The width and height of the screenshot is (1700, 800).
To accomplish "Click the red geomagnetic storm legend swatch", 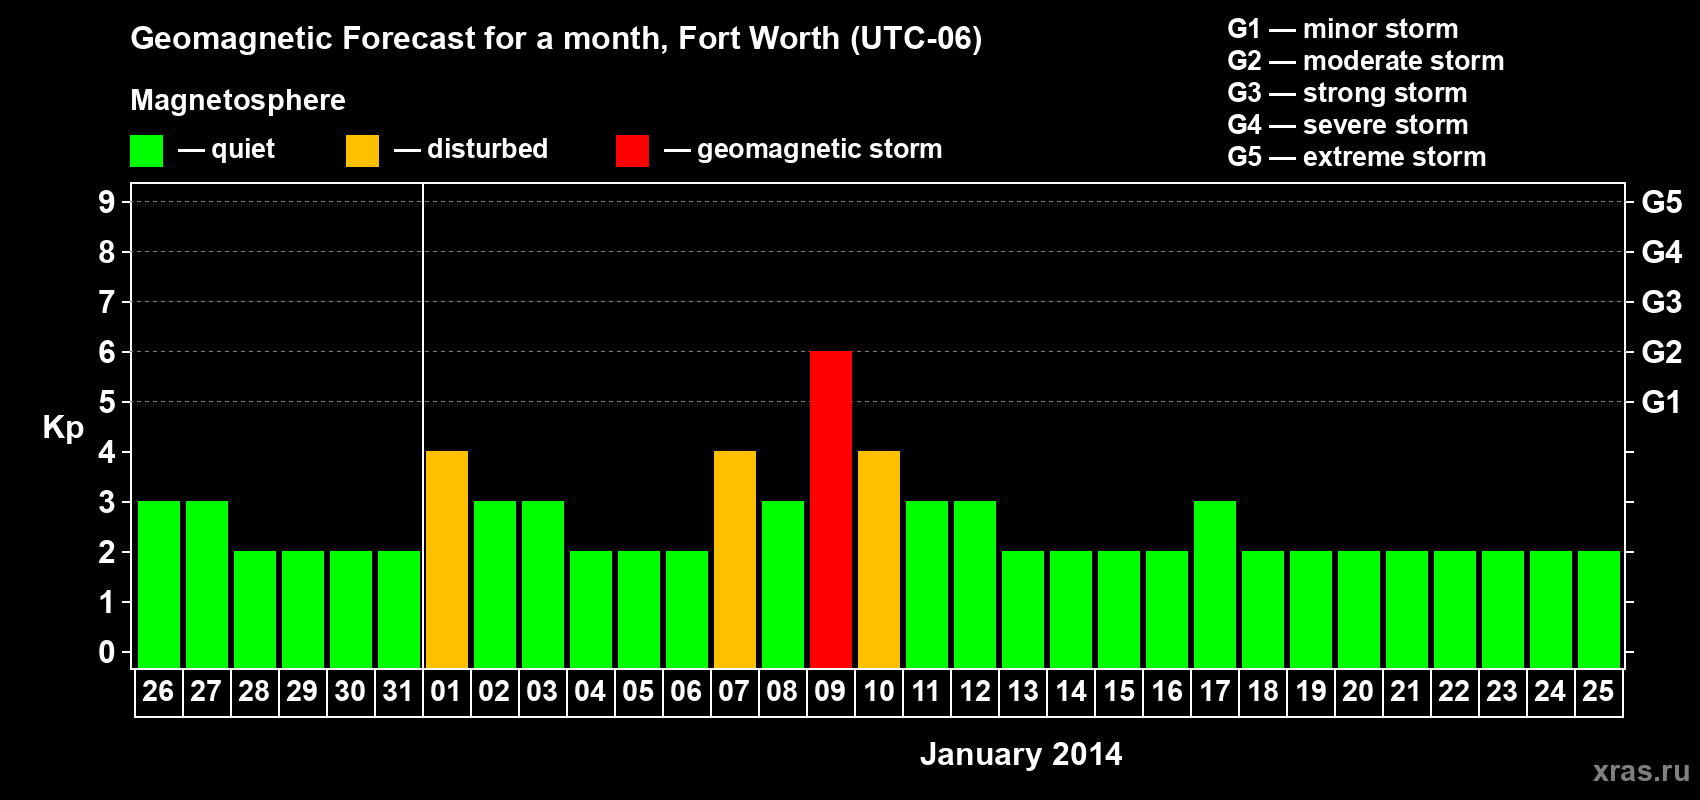I will [x=632, y=151].
